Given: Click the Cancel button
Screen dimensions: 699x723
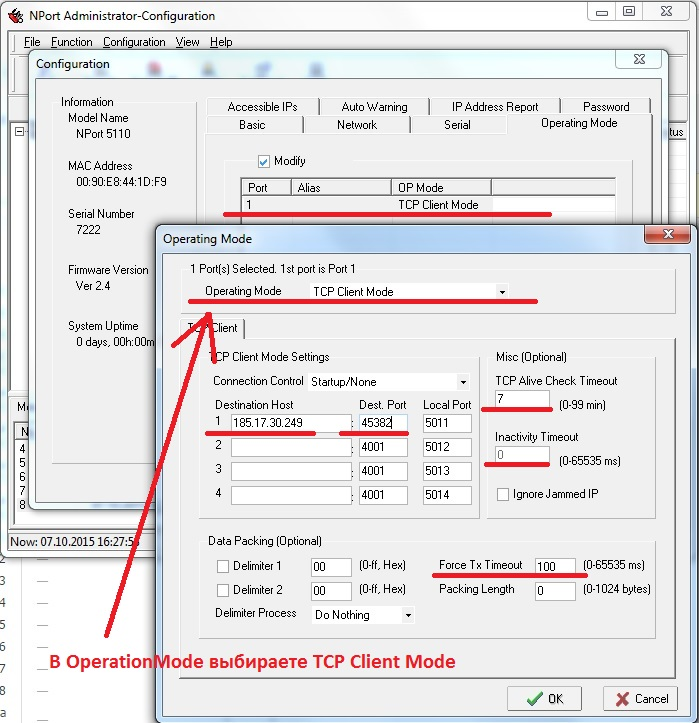Looking at the screenshot, I should 639,698.
